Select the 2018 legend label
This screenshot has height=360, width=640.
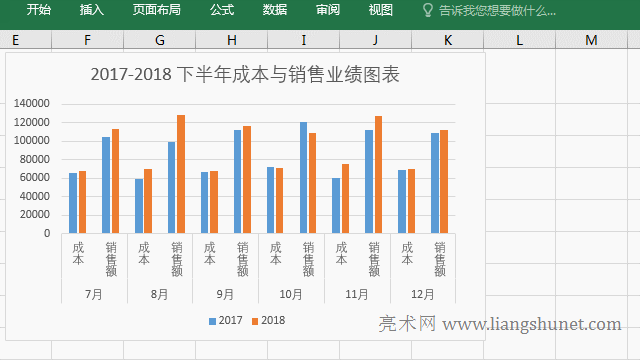click(x=273, y=320)
